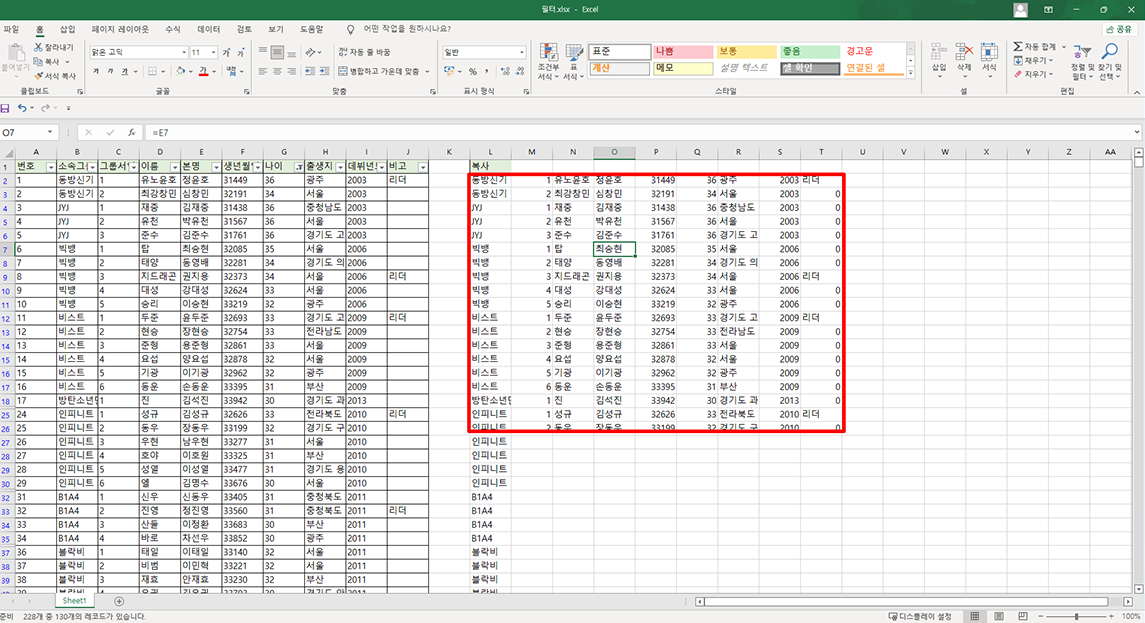This screenshot has height=623, width=1145.
Task: Click the decrease decimal icon
Action: point(520,71)
